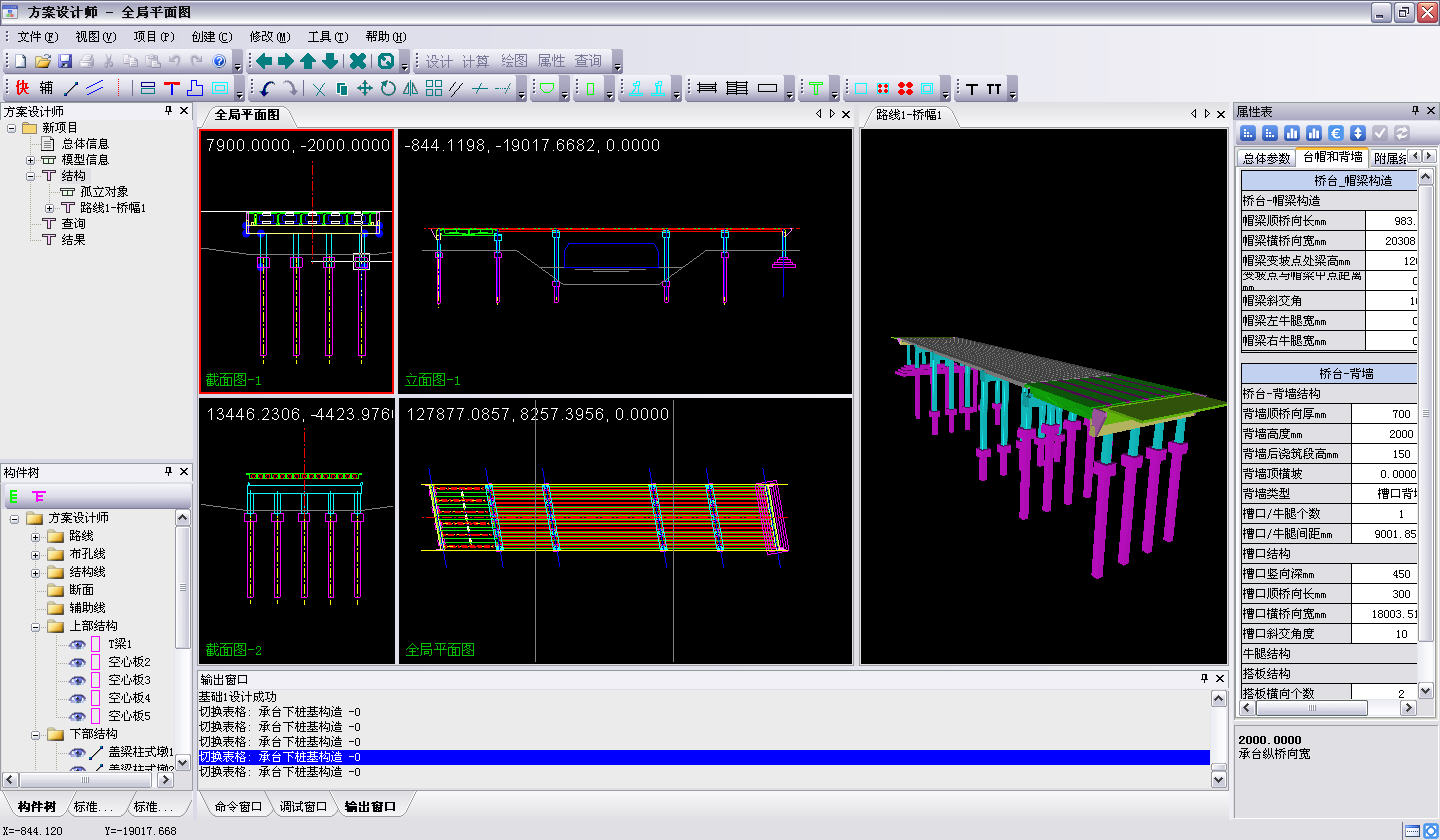Expand the 模型信息 tree node
The width and height of the screenshot is (1440, 840).
point(30,160)
